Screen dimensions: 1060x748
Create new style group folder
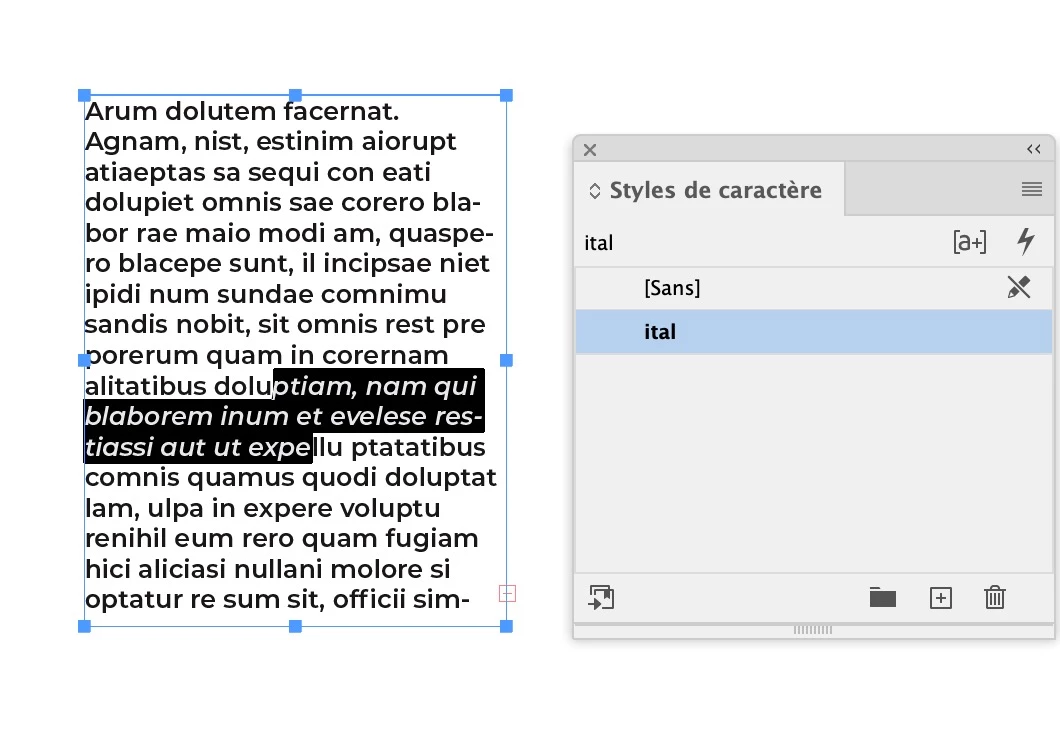(x=882, y=597)
